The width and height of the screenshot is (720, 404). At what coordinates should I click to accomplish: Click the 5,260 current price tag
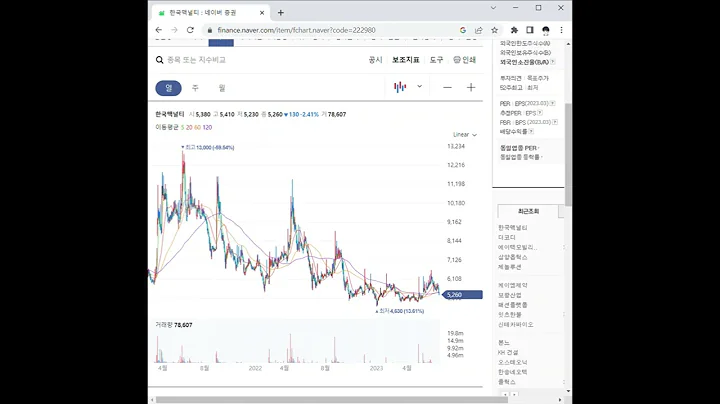[463, 295]
